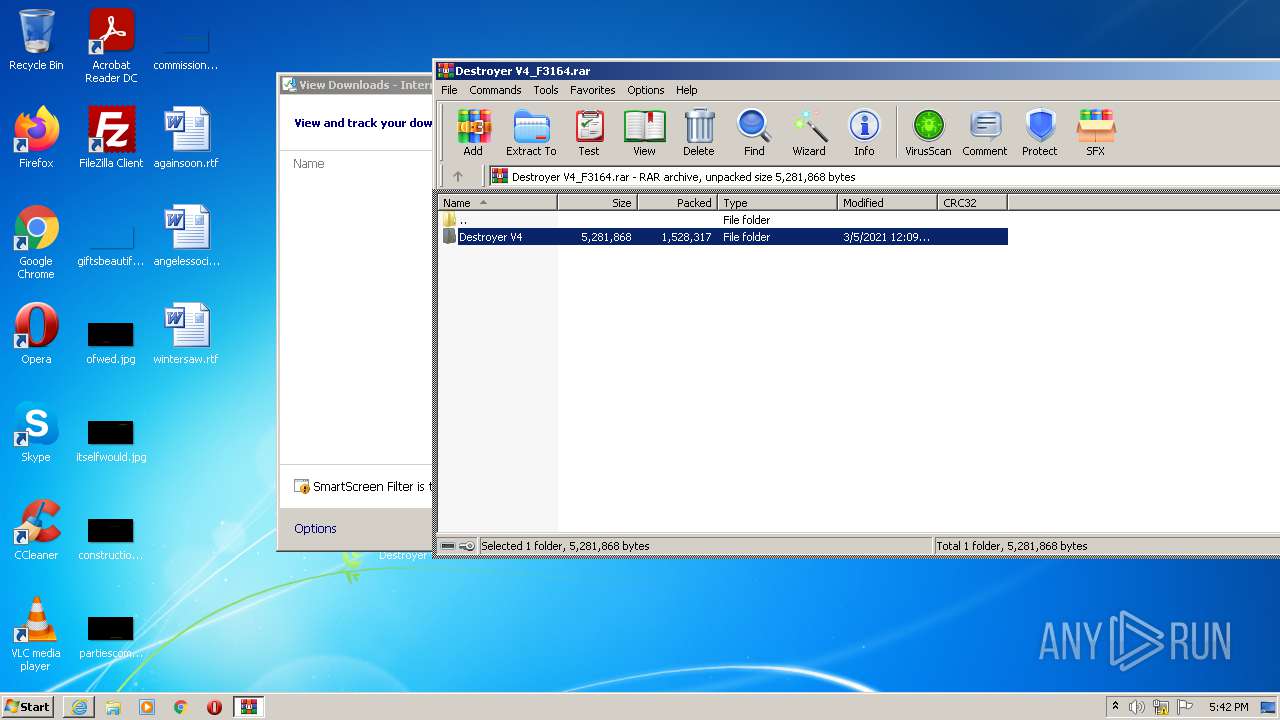Sort by the CRC32 column header
Screen dimensions: 1280x720
[x=972, y=202]
